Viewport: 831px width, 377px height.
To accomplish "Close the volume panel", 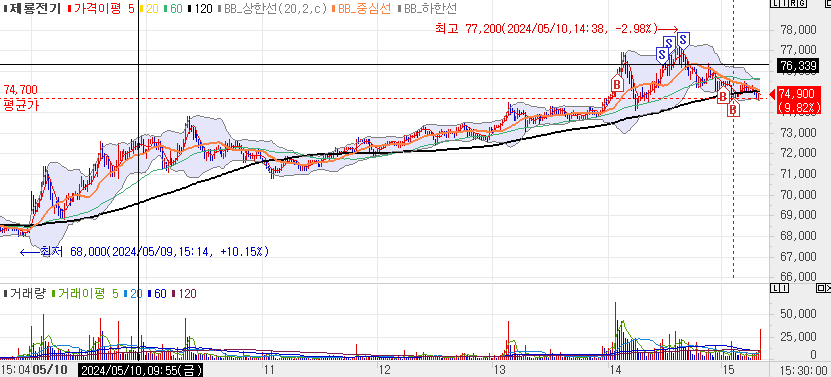I will pyautogui.click(x=828, y=288).
